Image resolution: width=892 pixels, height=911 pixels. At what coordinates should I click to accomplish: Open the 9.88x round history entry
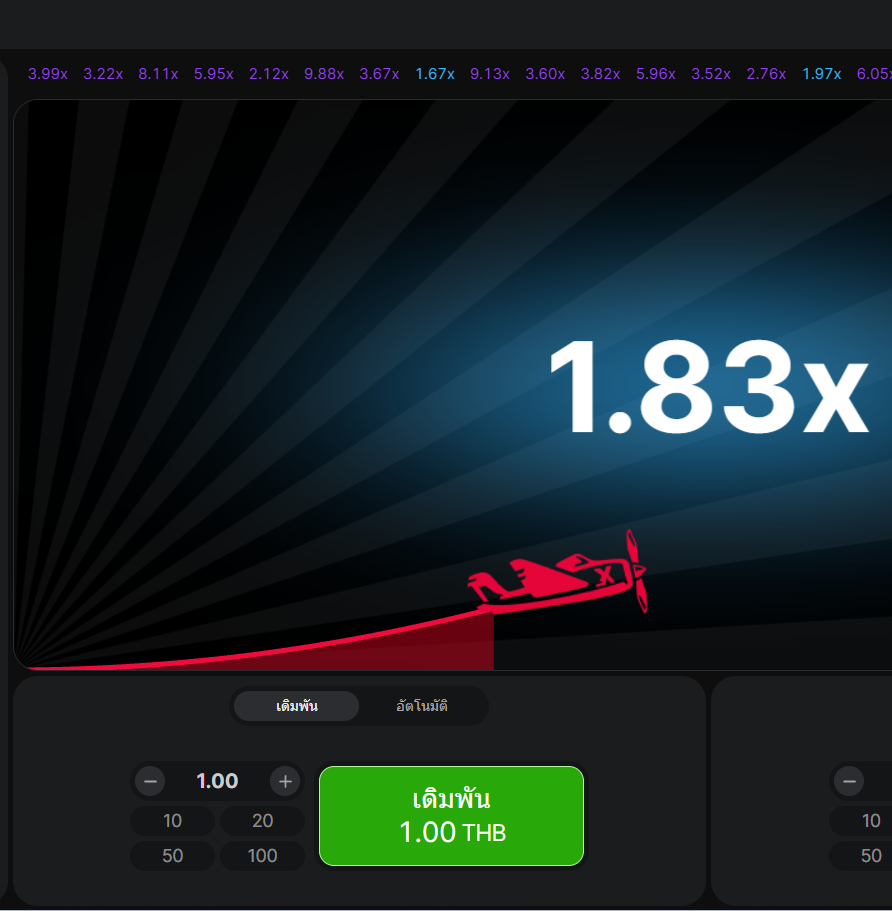[x=324, y=74]
